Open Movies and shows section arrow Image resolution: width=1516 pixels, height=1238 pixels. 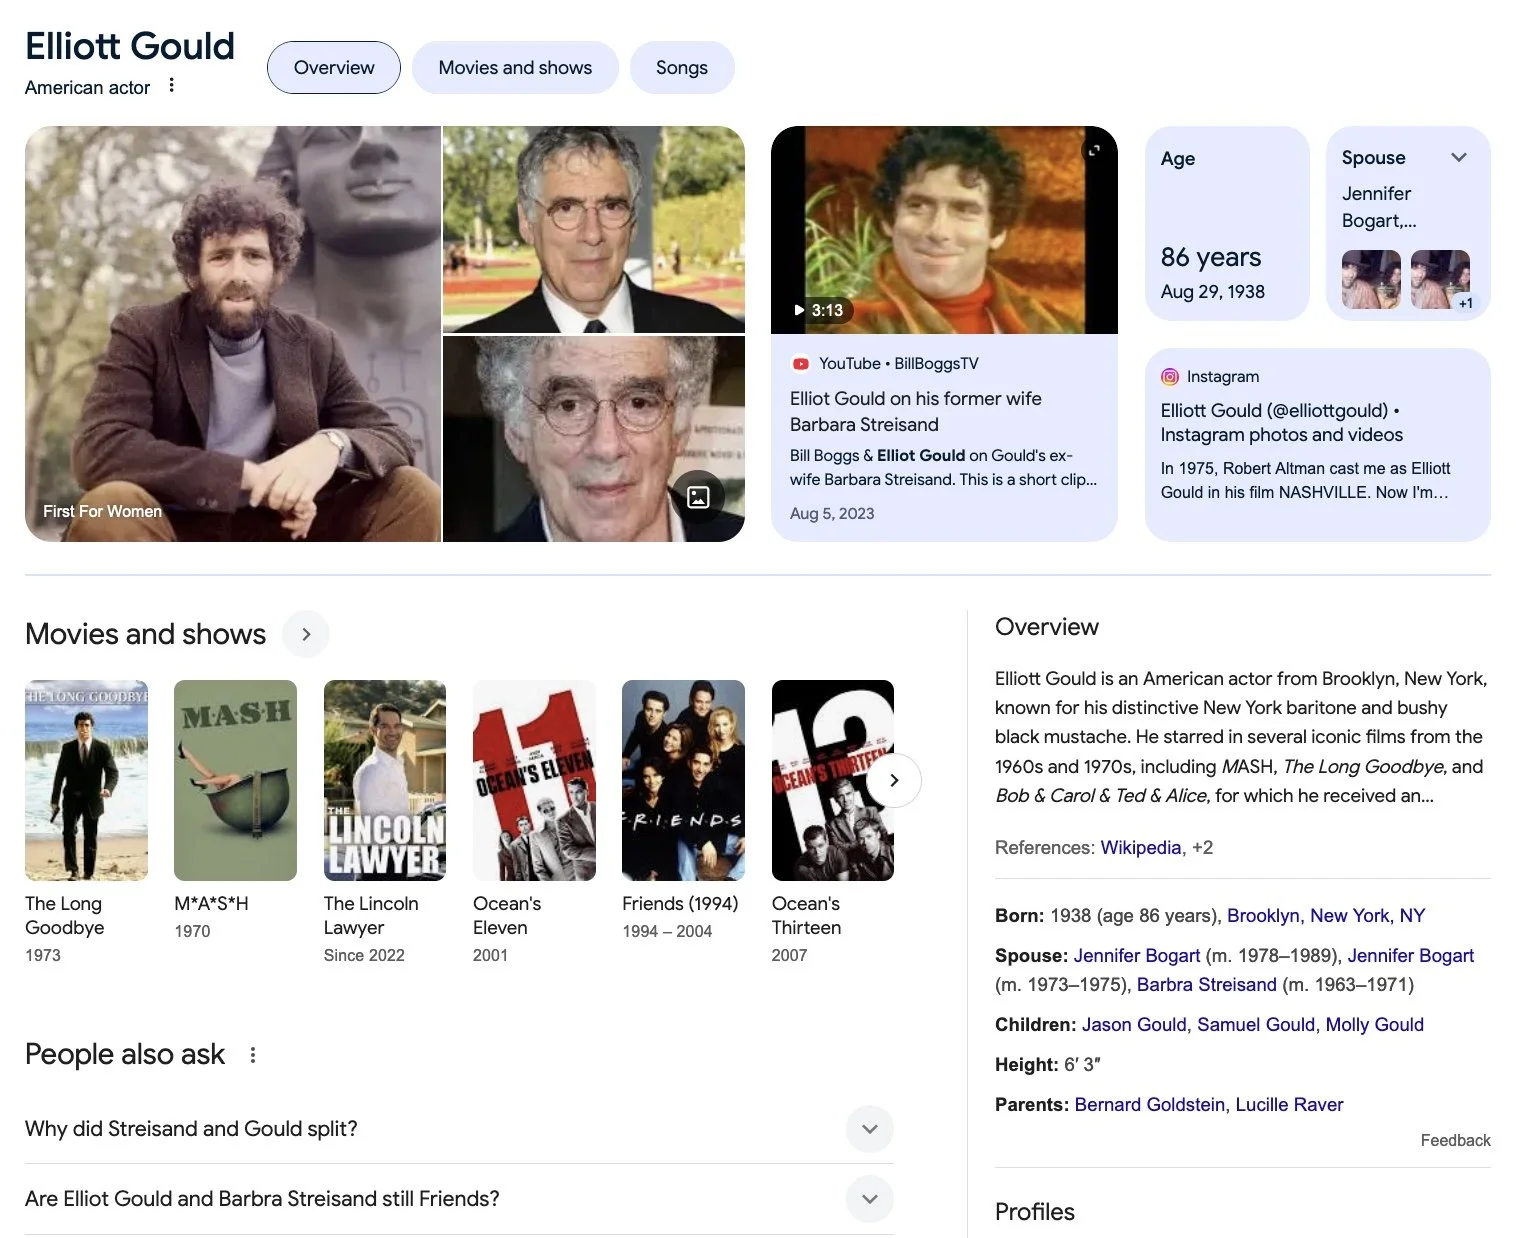pos(306,634)
